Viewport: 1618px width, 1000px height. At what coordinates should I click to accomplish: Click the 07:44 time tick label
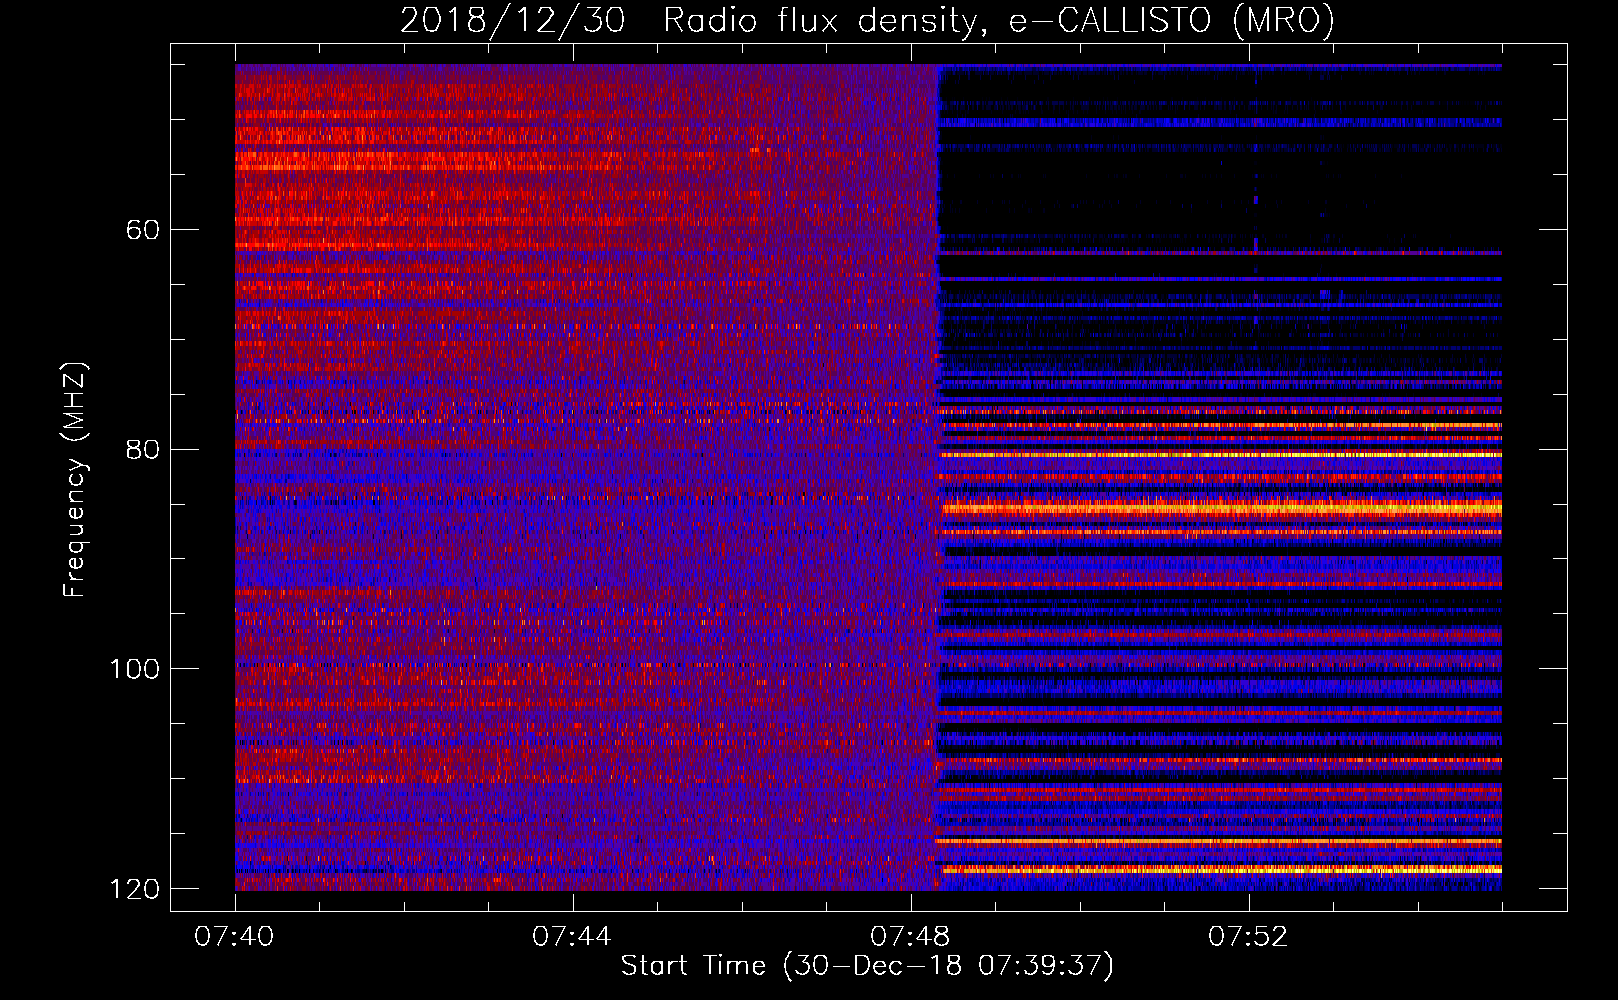coord(572,937)
